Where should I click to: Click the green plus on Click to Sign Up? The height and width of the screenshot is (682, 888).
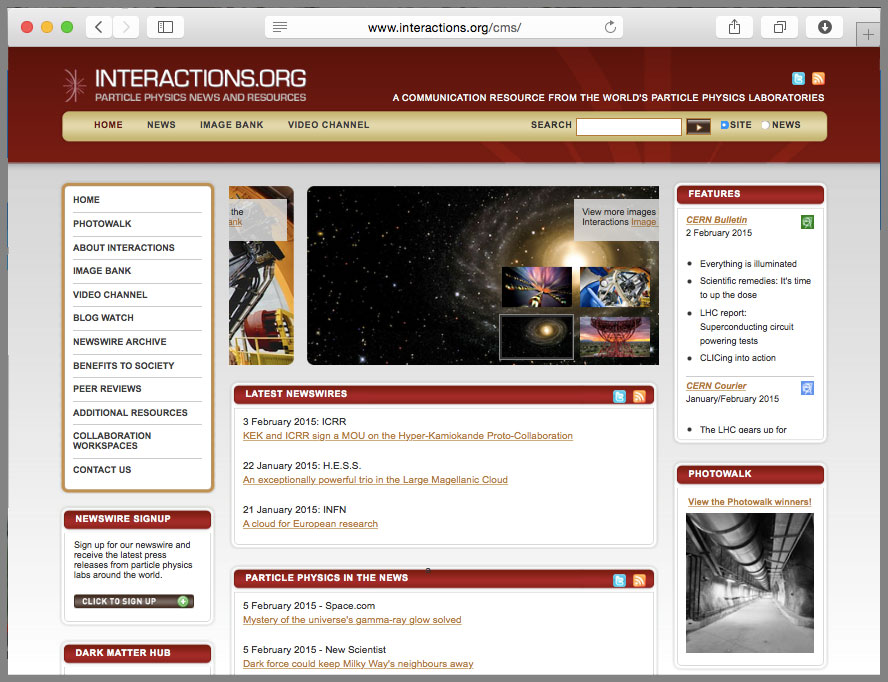[x=183, y=601]
